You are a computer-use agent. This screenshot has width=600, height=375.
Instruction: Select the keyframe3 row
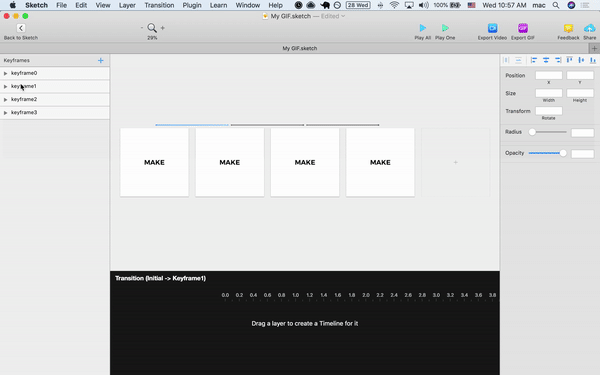[x=55, y=112]
